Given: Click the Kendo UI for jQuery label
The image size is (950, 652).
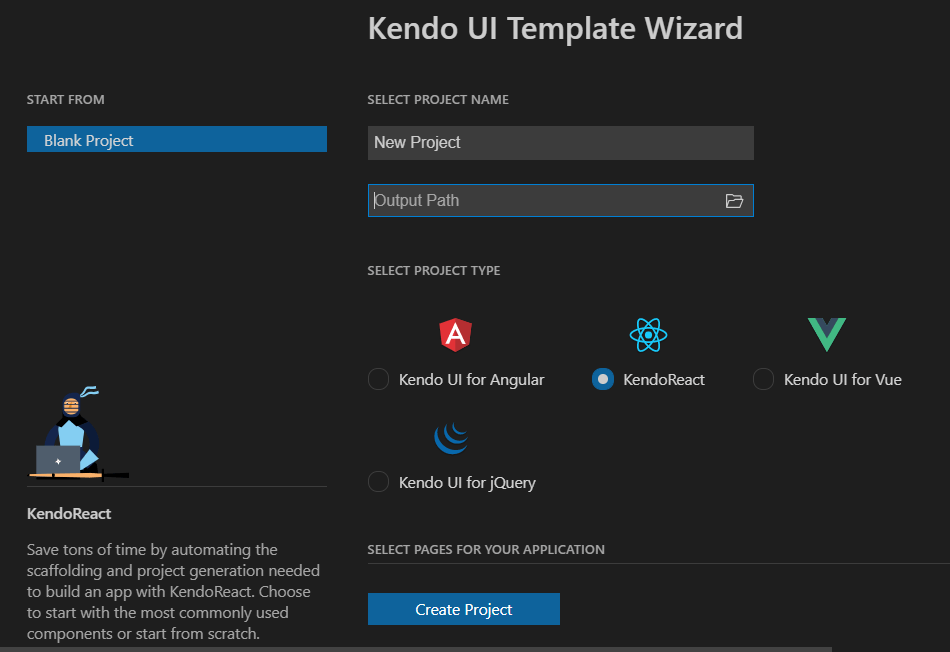Looking at the screenshot, I should (467, 483).
